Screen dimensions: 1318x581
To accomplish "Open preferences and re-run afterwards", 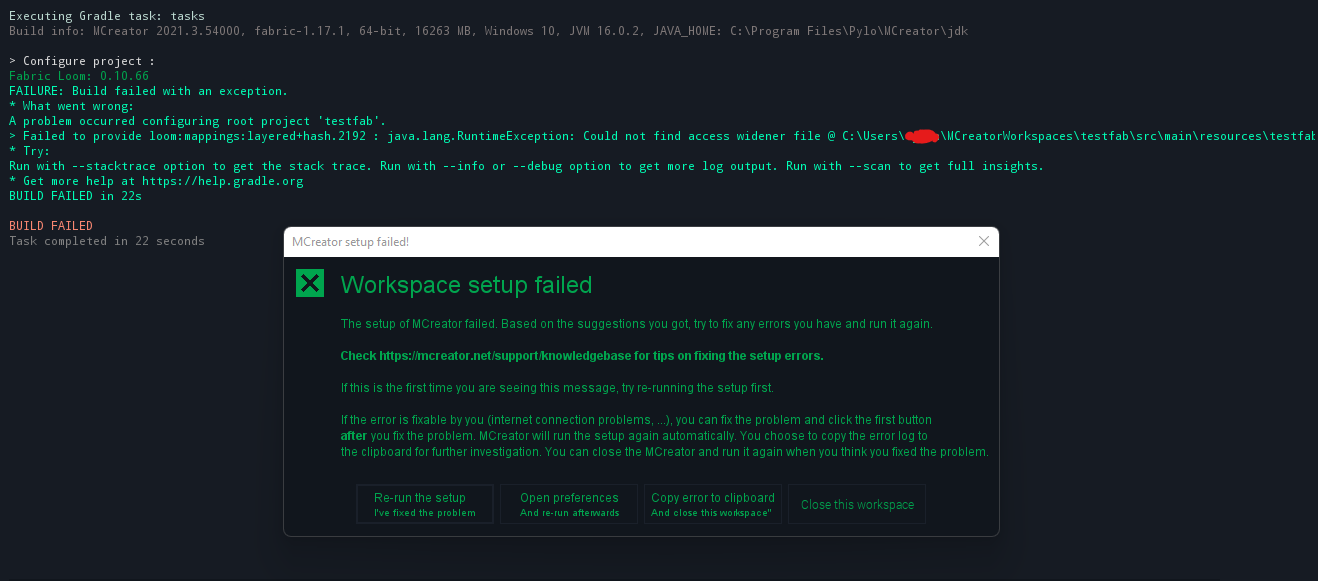I will 568,503.
